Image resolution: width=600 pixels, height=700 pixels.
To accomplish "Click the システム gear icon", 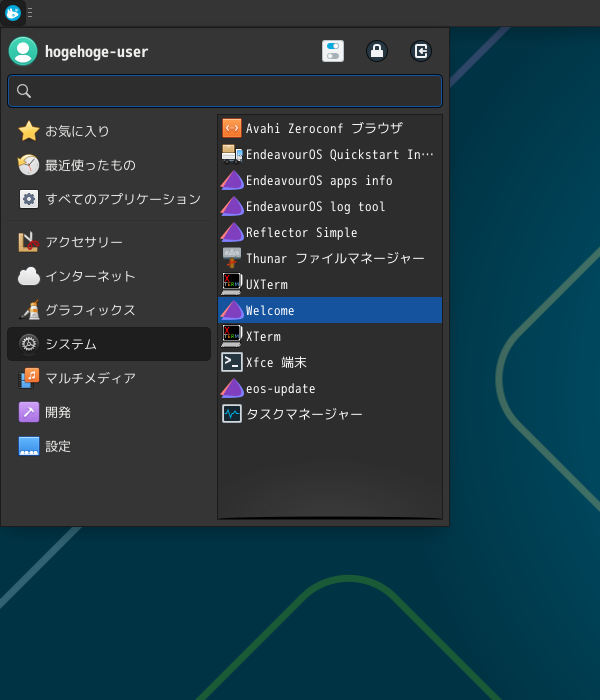I will click(29, 344).
